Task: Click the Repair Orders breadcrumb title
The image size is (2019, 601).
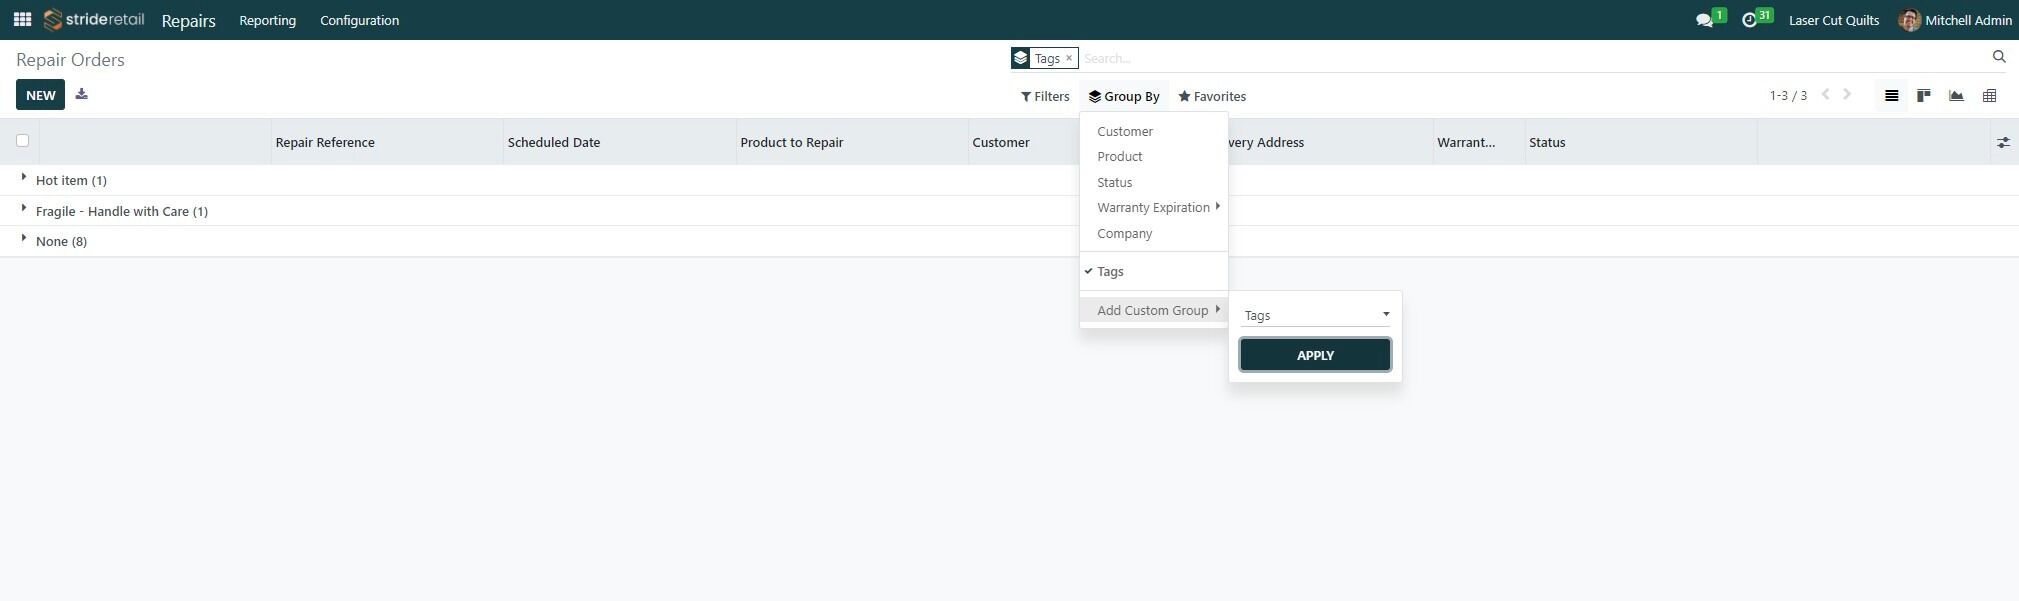Action: 70,60
